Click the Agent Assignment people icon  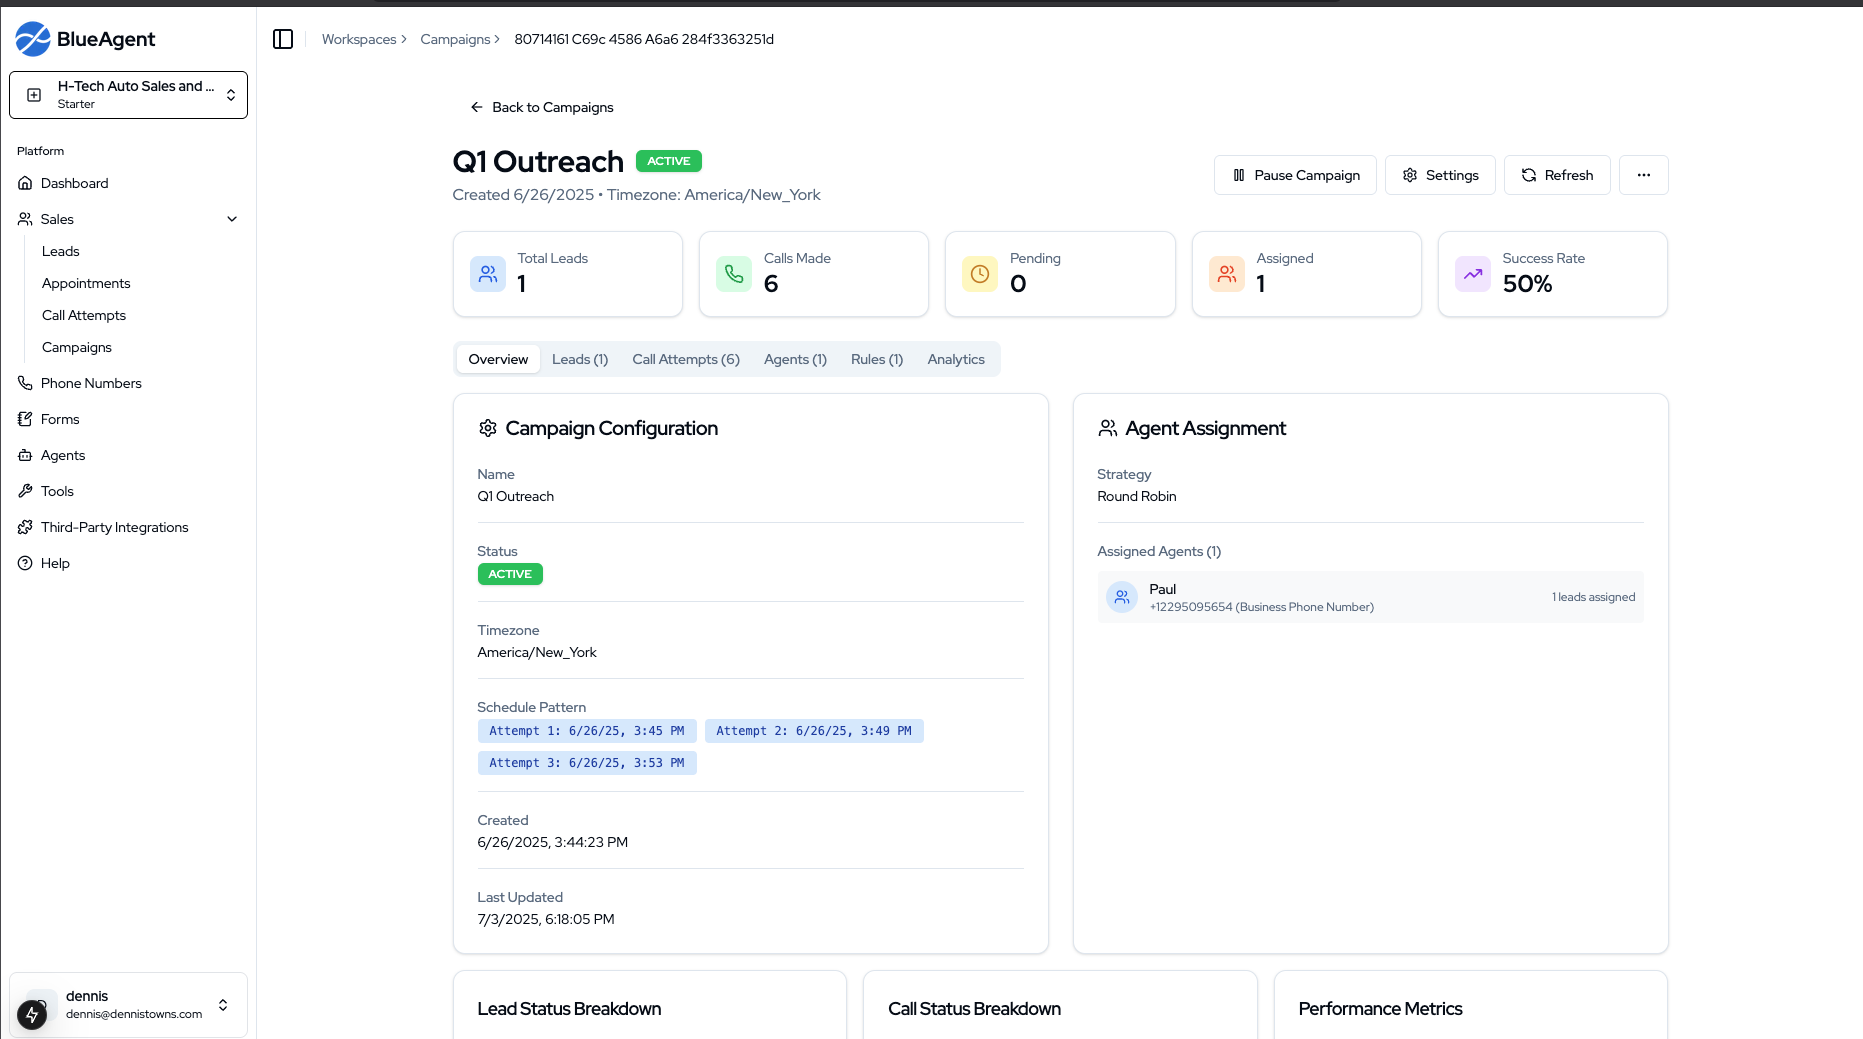(x=1108, y=428)
